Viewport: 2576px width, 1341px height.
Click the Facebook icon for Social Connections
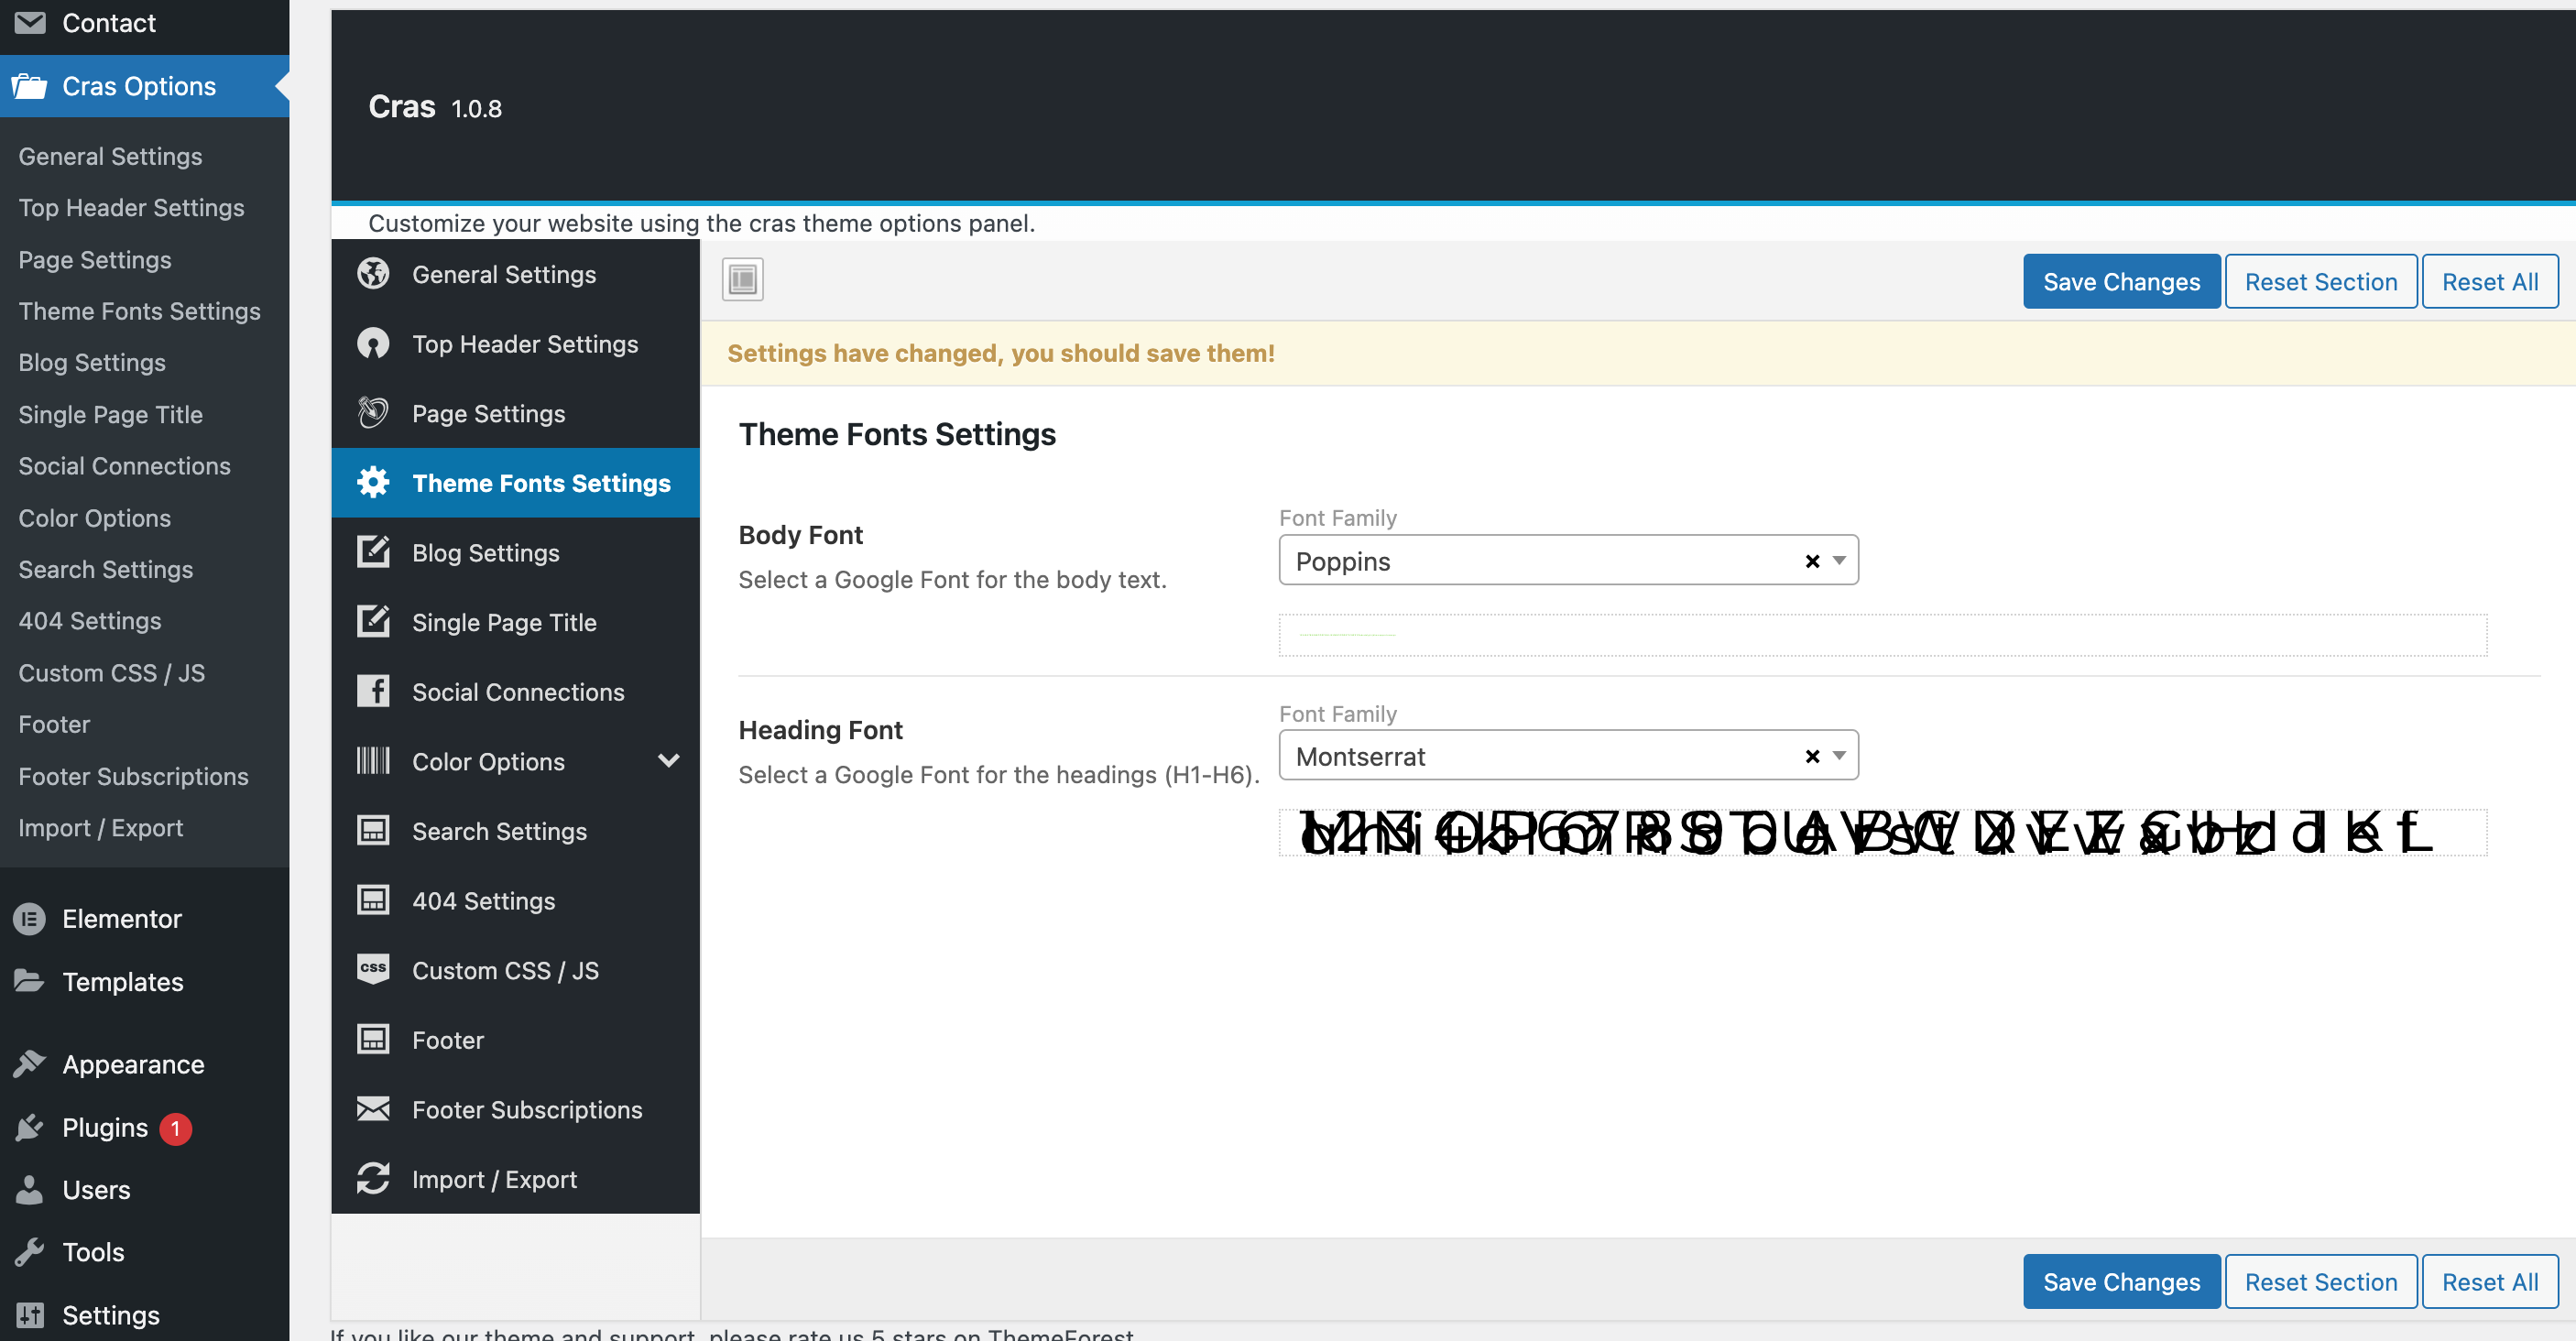[x=373, y=691]
